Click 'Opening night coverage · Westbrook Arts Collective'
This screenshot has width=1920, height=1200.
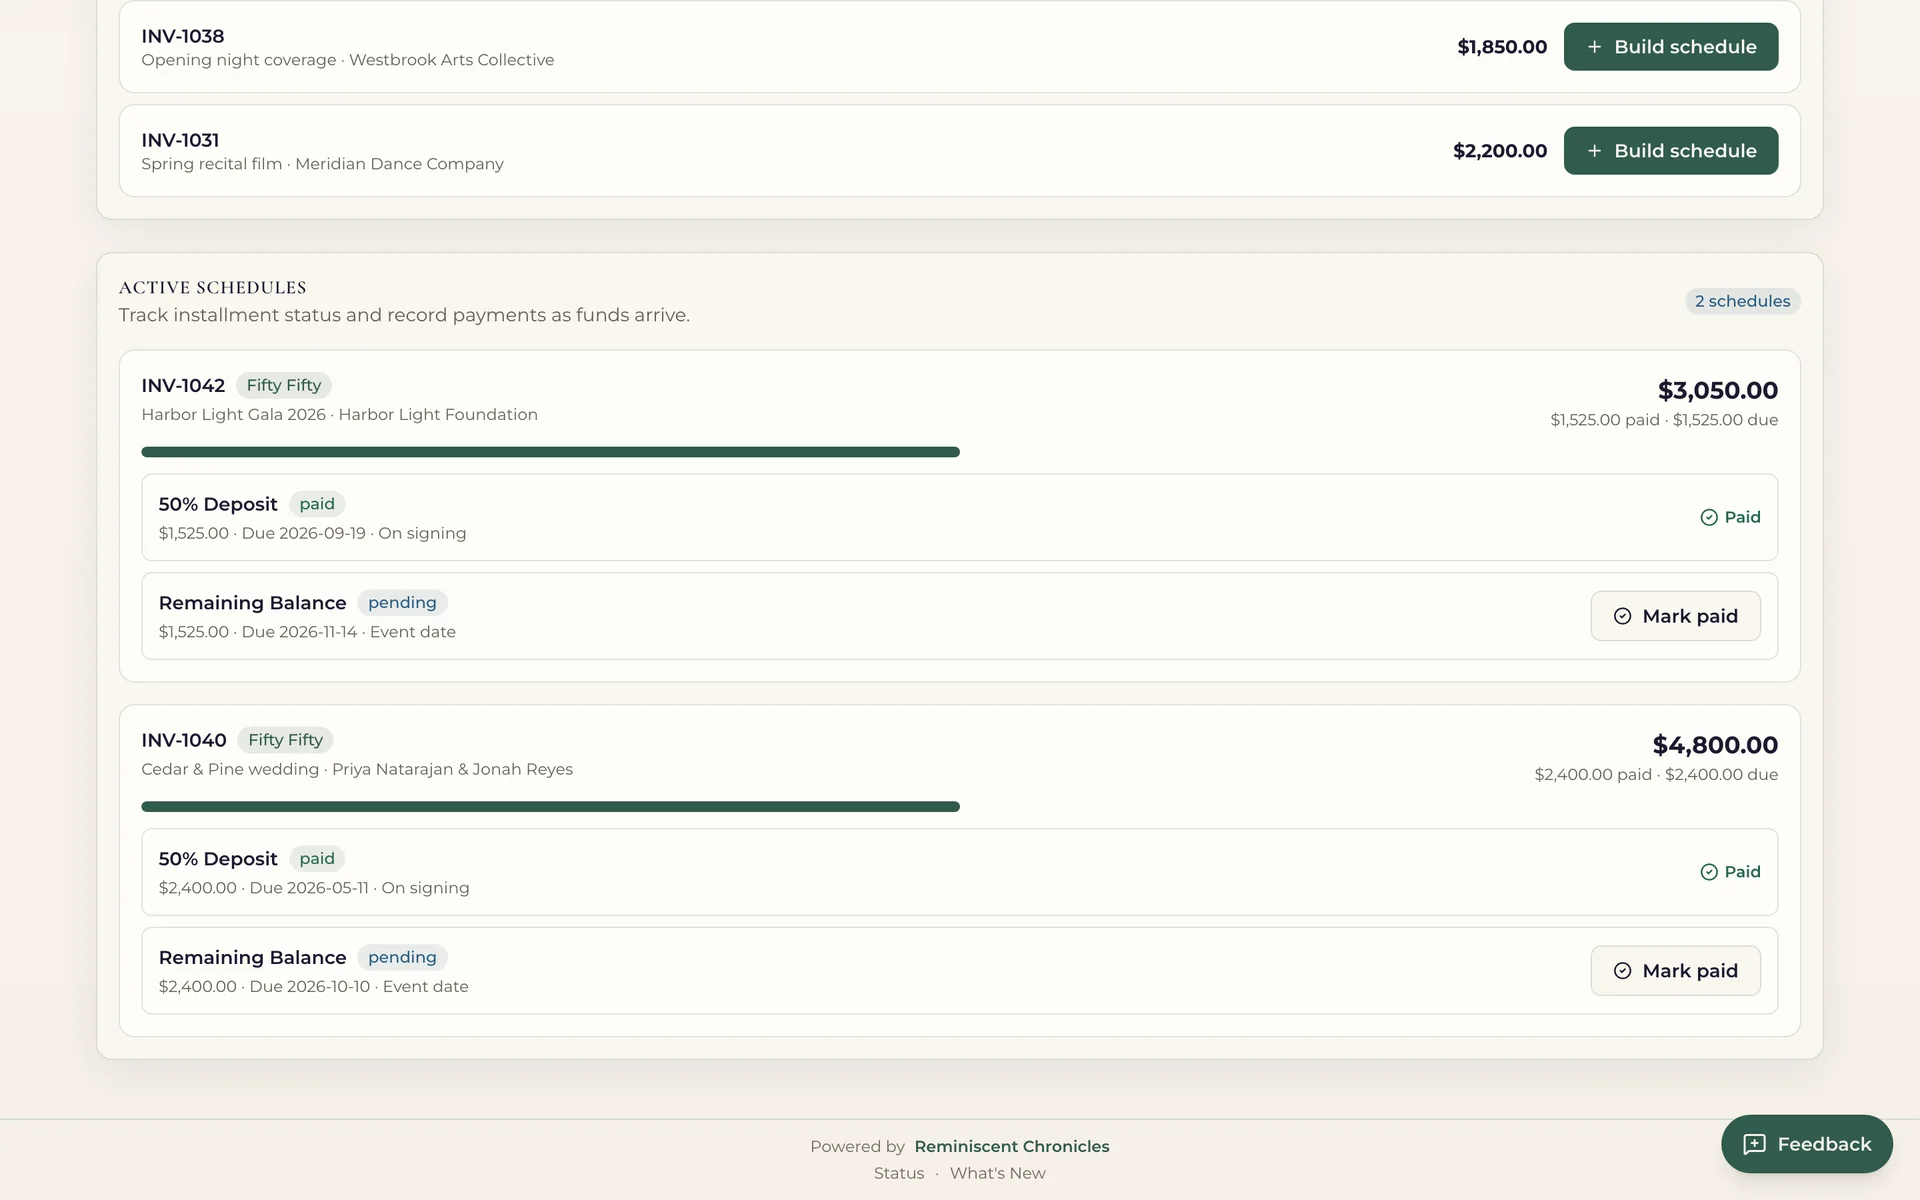pos(348,60)
